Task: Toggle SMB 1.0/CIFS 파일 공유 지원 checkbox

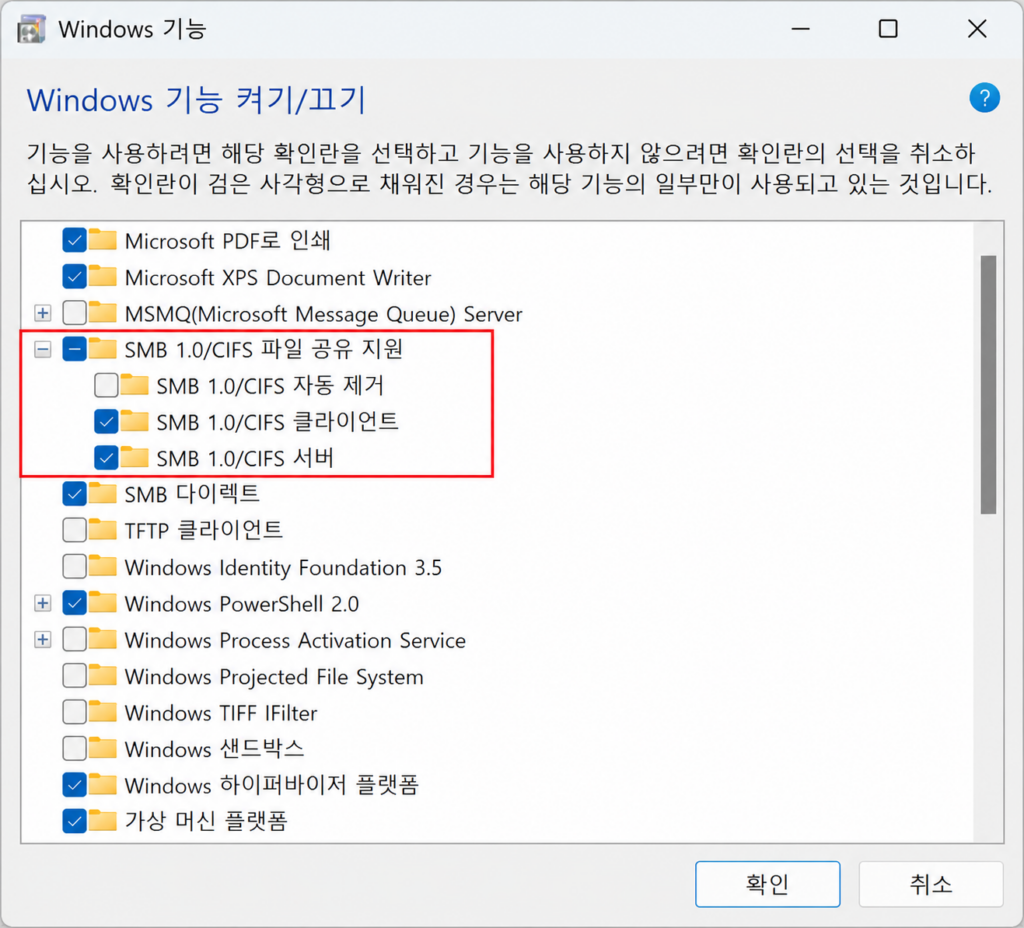Action: click(74, 349)
